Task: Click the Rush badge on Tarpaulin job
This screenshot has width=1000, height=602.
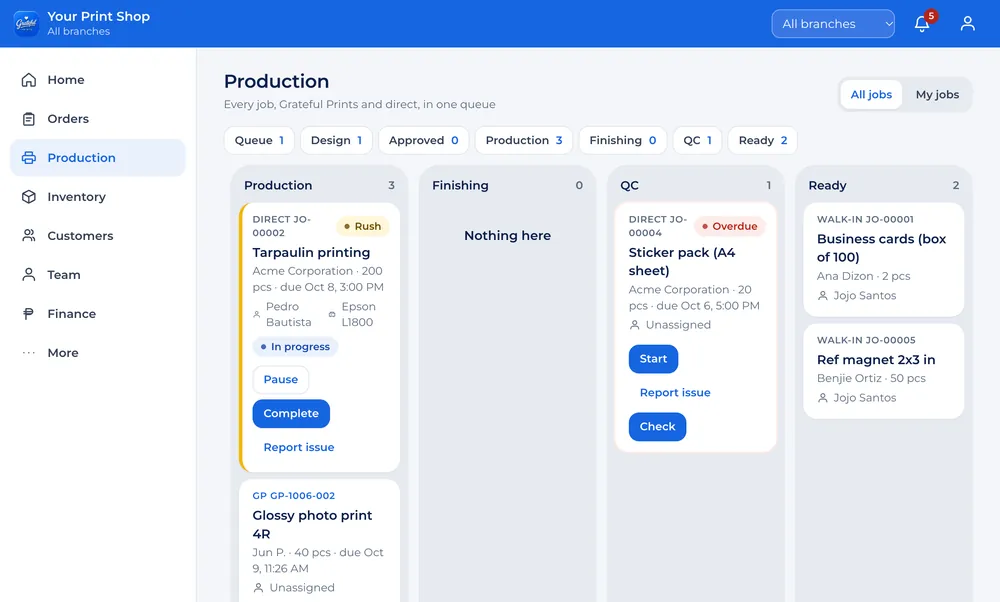Action: click(362, 226)
